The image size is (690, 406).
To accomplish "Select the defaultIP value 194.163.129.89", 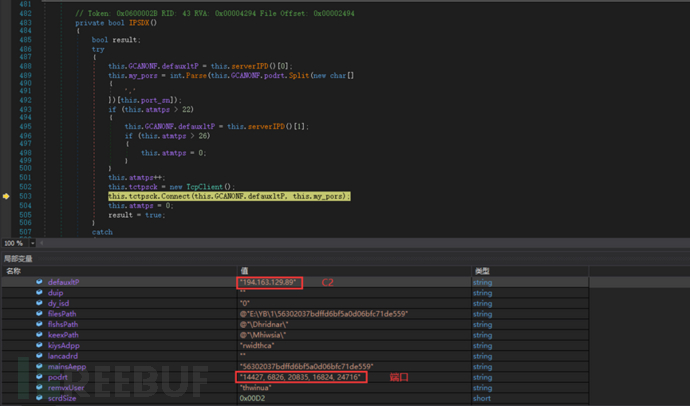I will click(x=269, y=283).
